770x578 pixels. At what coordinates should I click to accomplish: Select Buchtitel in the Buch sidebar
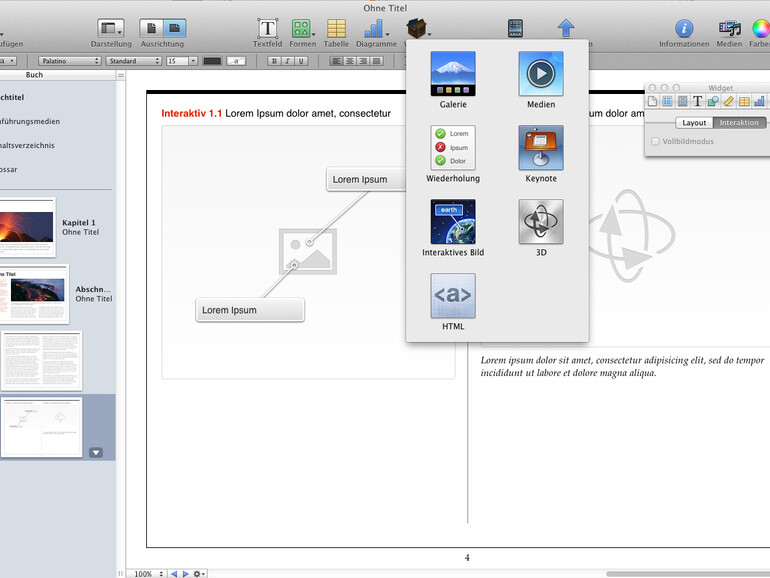(x=12, y=97)
